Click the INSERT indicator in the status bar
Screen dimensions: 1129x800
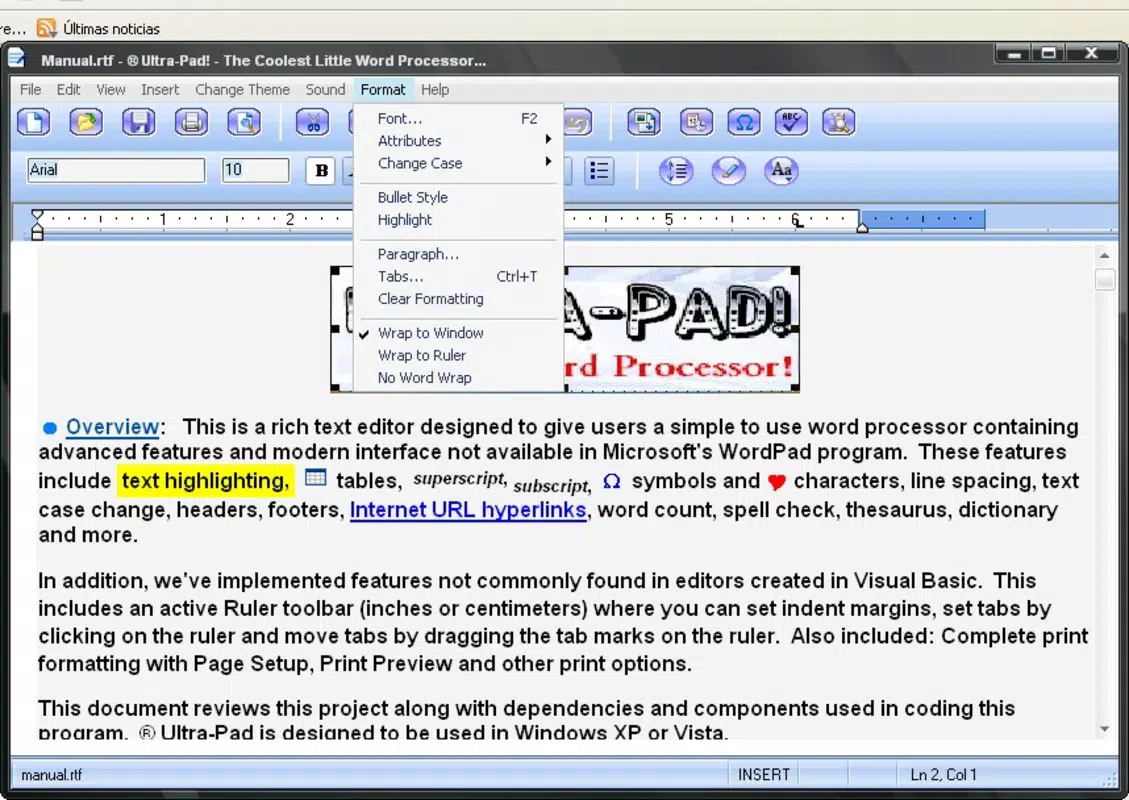(764, 775)
